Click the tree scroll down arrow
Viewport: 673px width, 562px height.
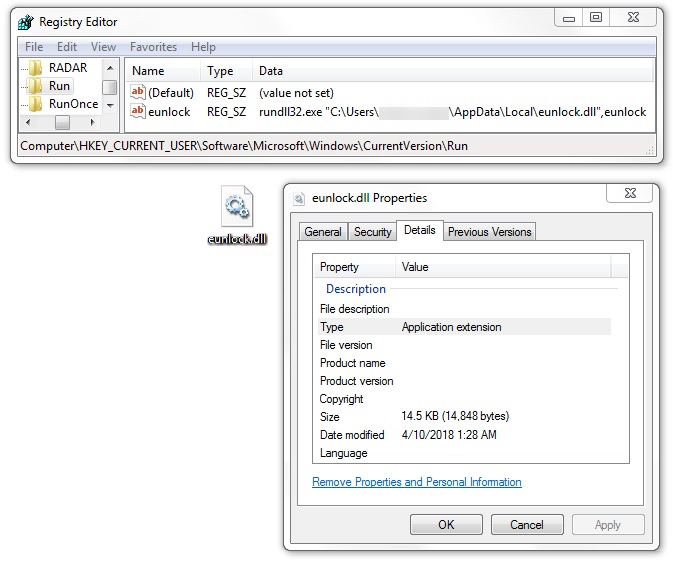pos(110,105)
